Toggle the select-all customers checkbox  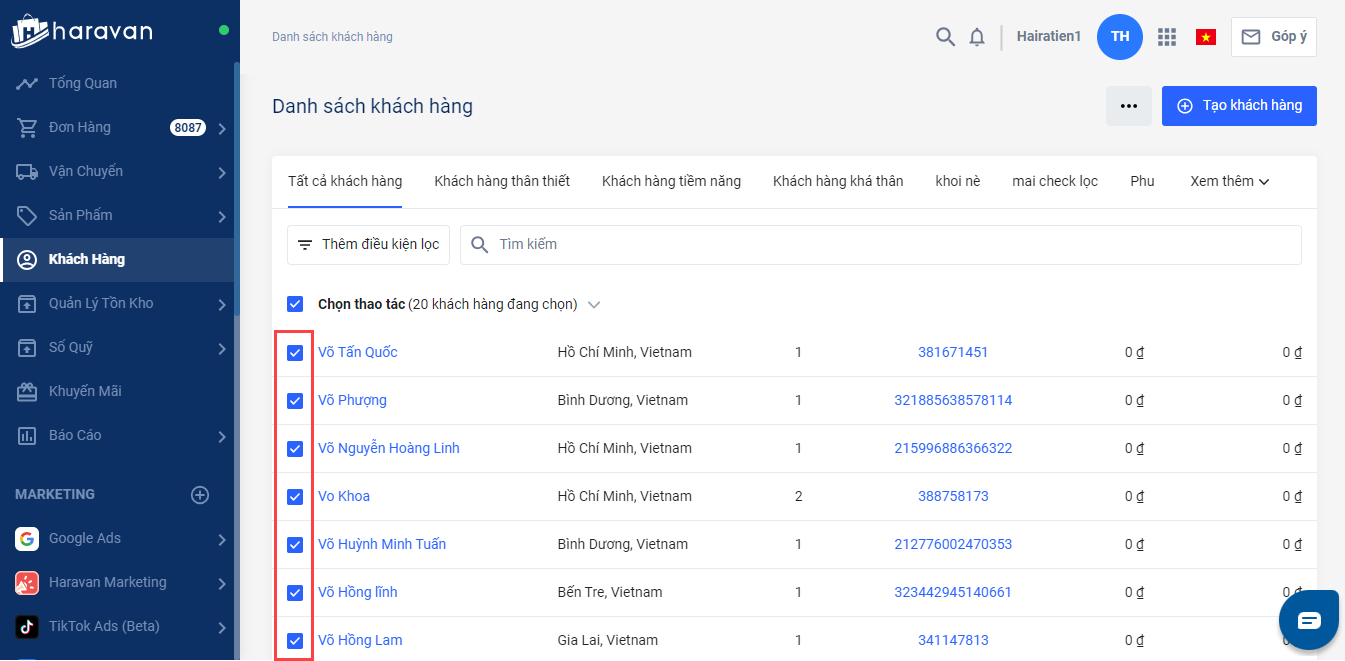coord(295,304)
